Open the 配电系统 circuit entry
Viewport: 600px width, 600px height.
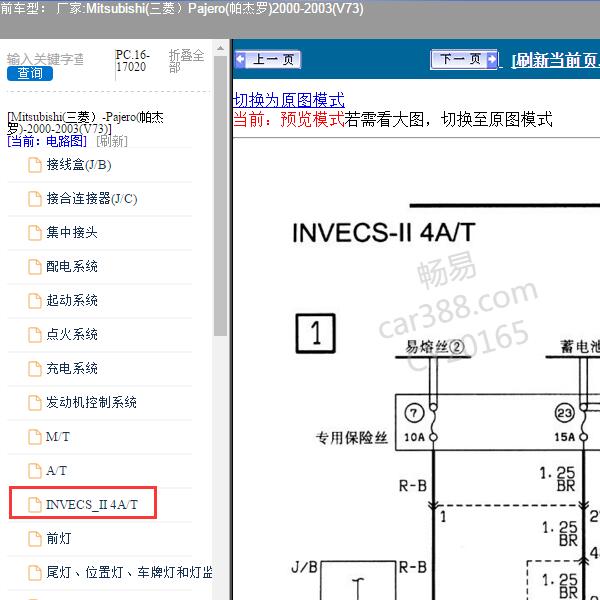point(72,267)
